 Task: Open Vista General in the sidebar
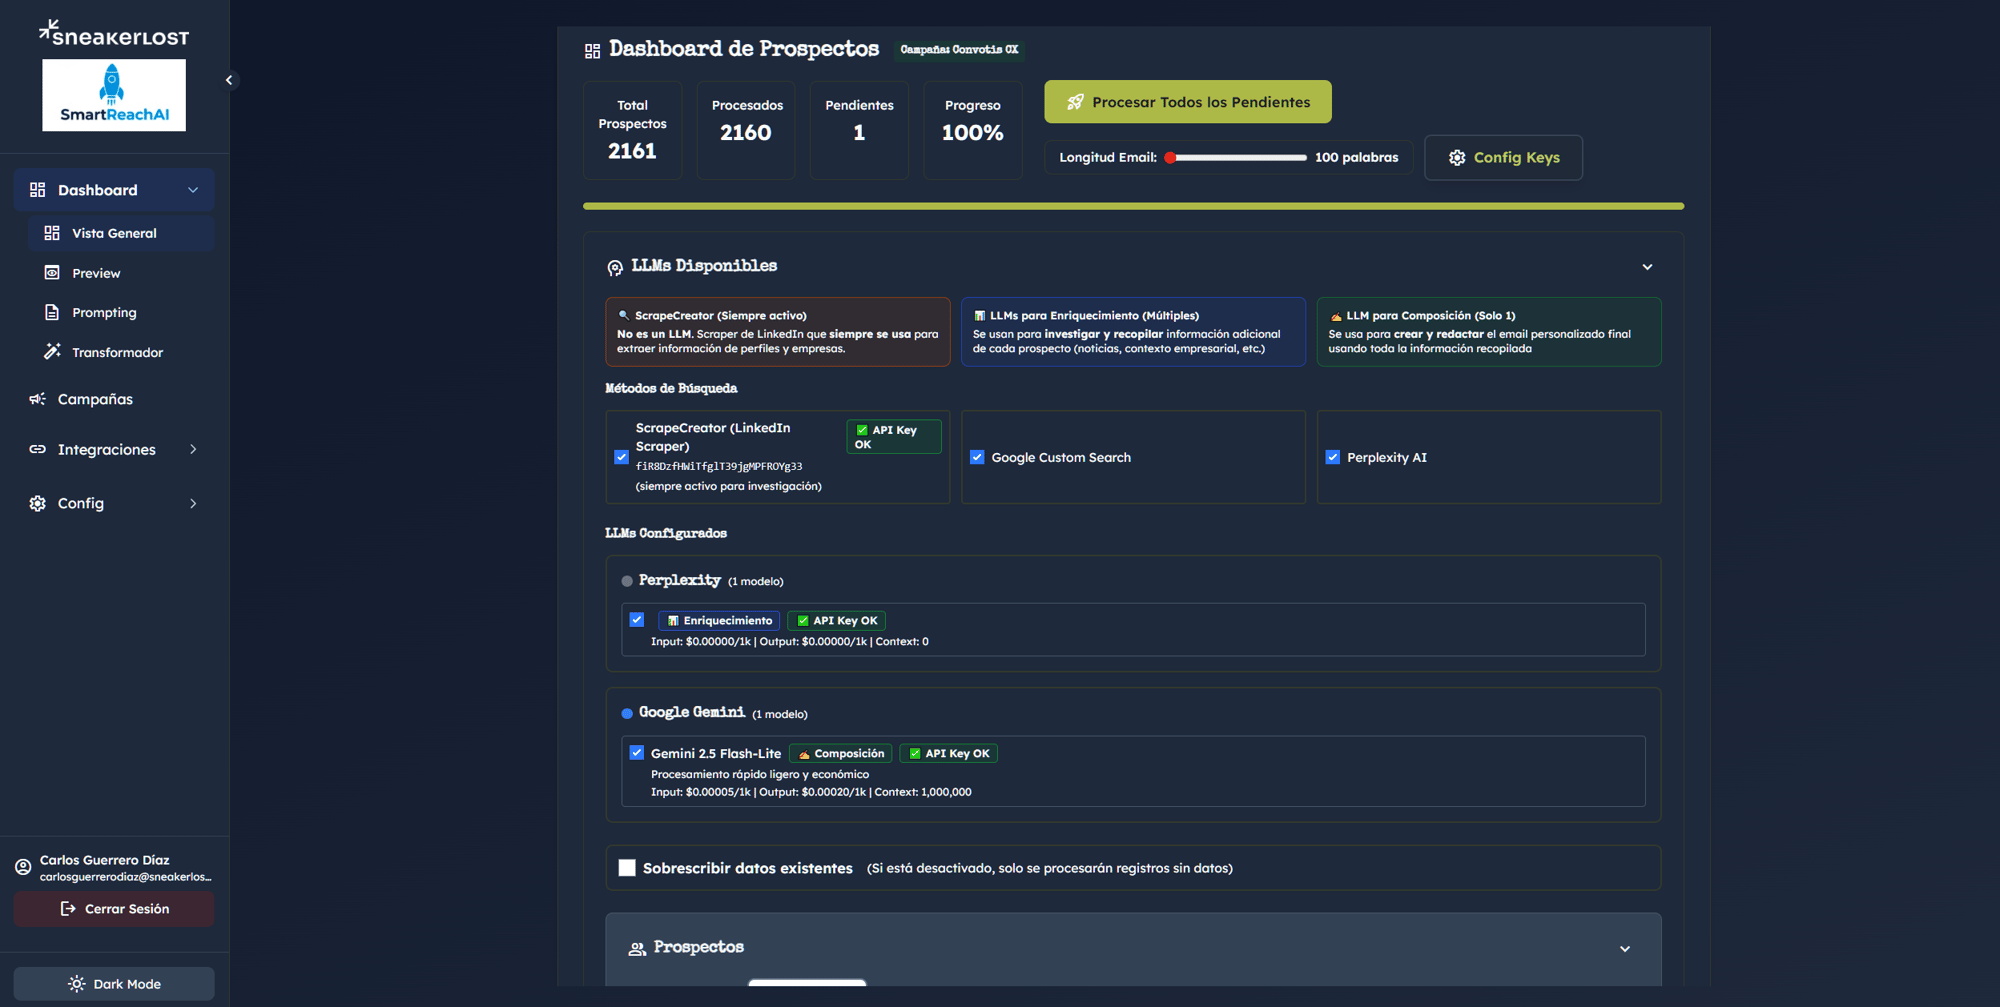(114, 233)
